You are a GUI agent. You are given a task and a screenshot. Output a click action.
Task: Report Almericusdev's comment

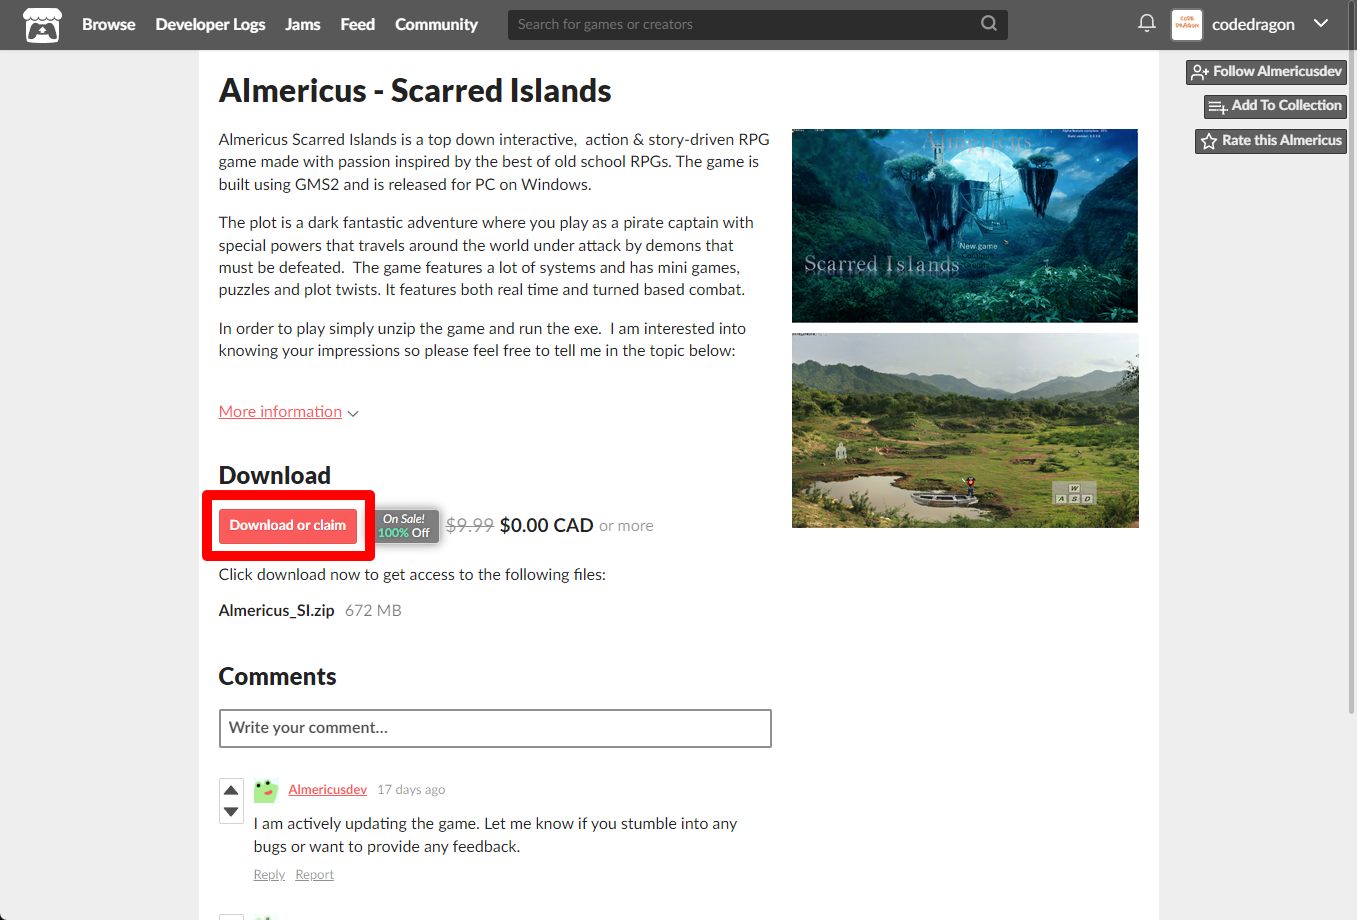[x=314, y=875]
